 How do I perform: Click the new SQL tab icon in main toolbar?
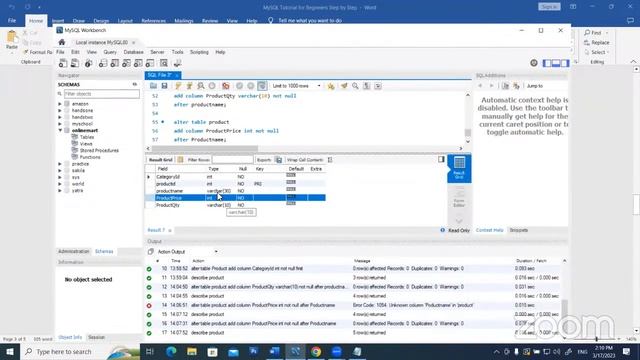point(63,63)
